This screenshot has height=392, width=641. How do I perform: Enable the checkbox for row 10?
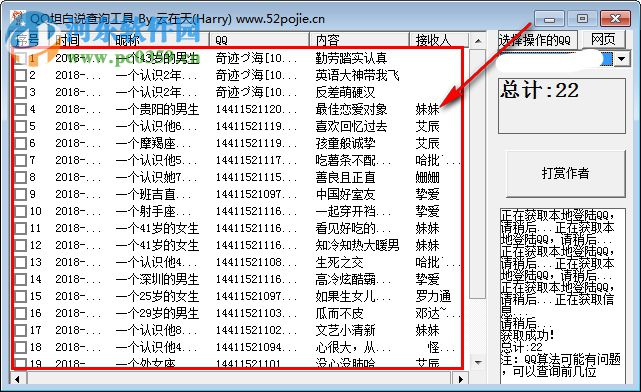click(x=21, y=211)
